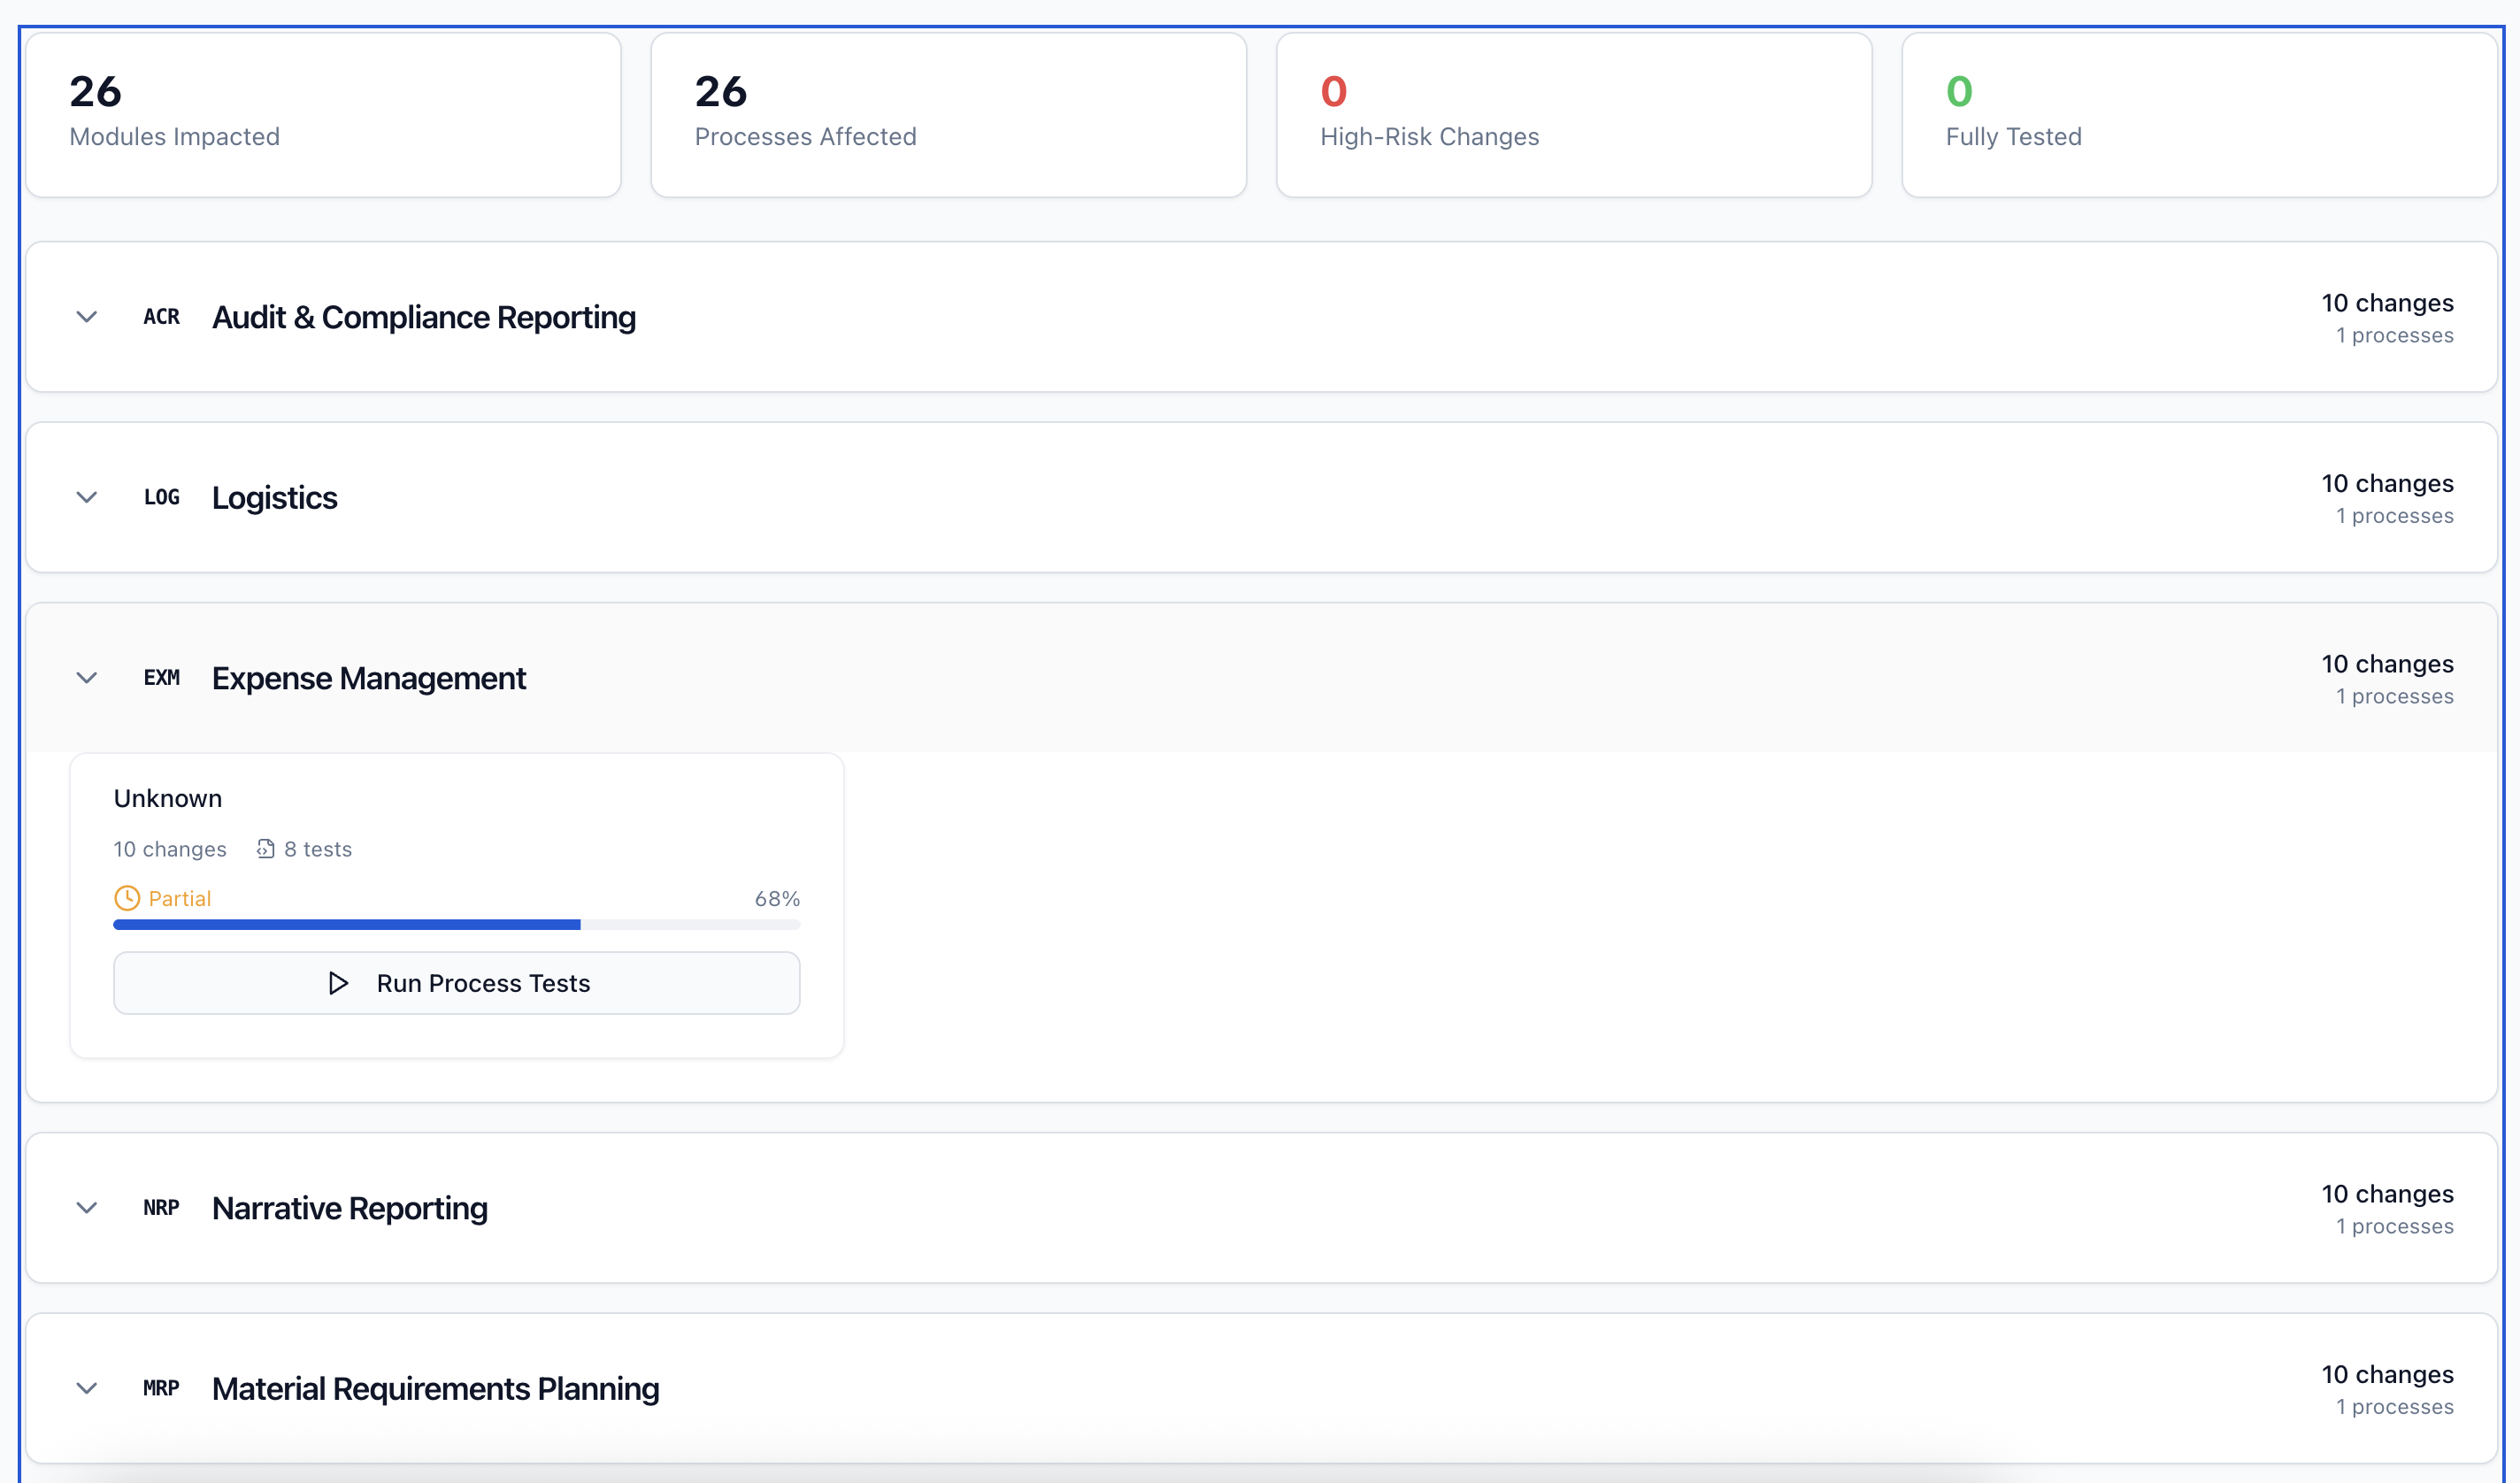Expand Material Requirements Planning
The width and height of the screenshot is (2520, 1483).
(87, 1388)
